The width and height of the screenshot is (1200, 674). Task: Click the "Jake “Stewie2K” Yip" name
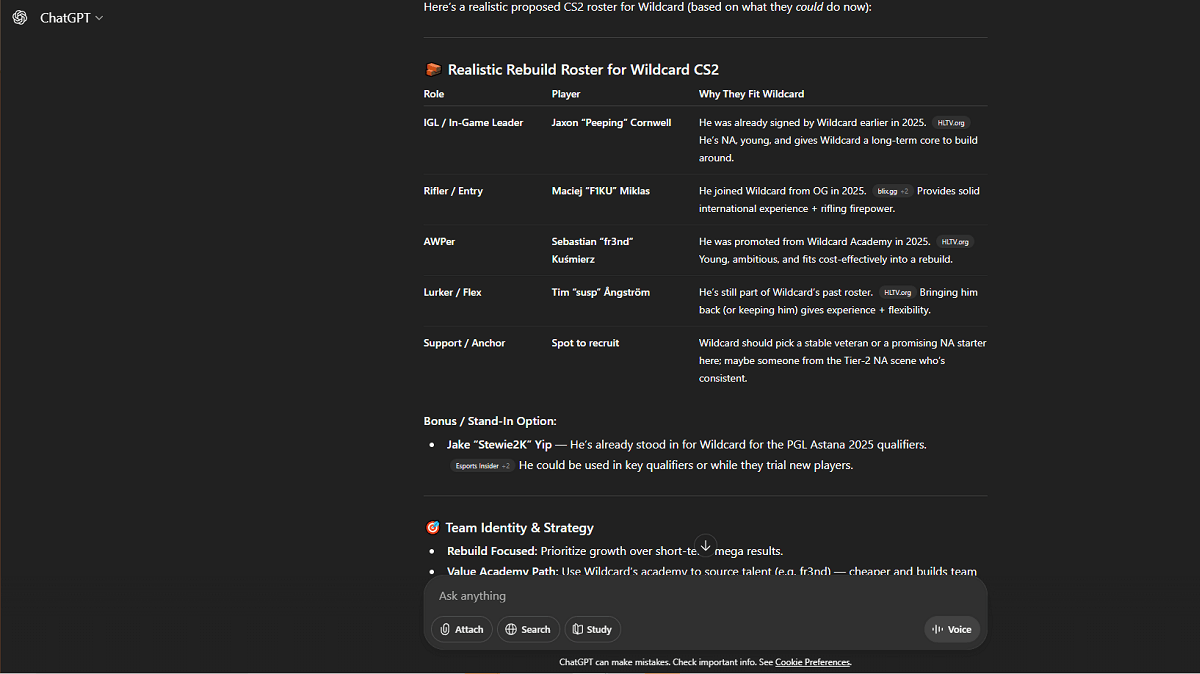pos(499,444)
